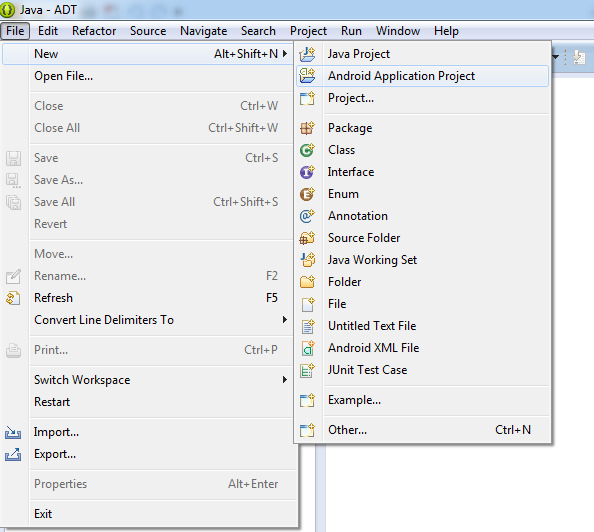The height and width of the screenshot is (532, 594).
Task: Open the Navigate menu
Action: click(x=204, y=31)
